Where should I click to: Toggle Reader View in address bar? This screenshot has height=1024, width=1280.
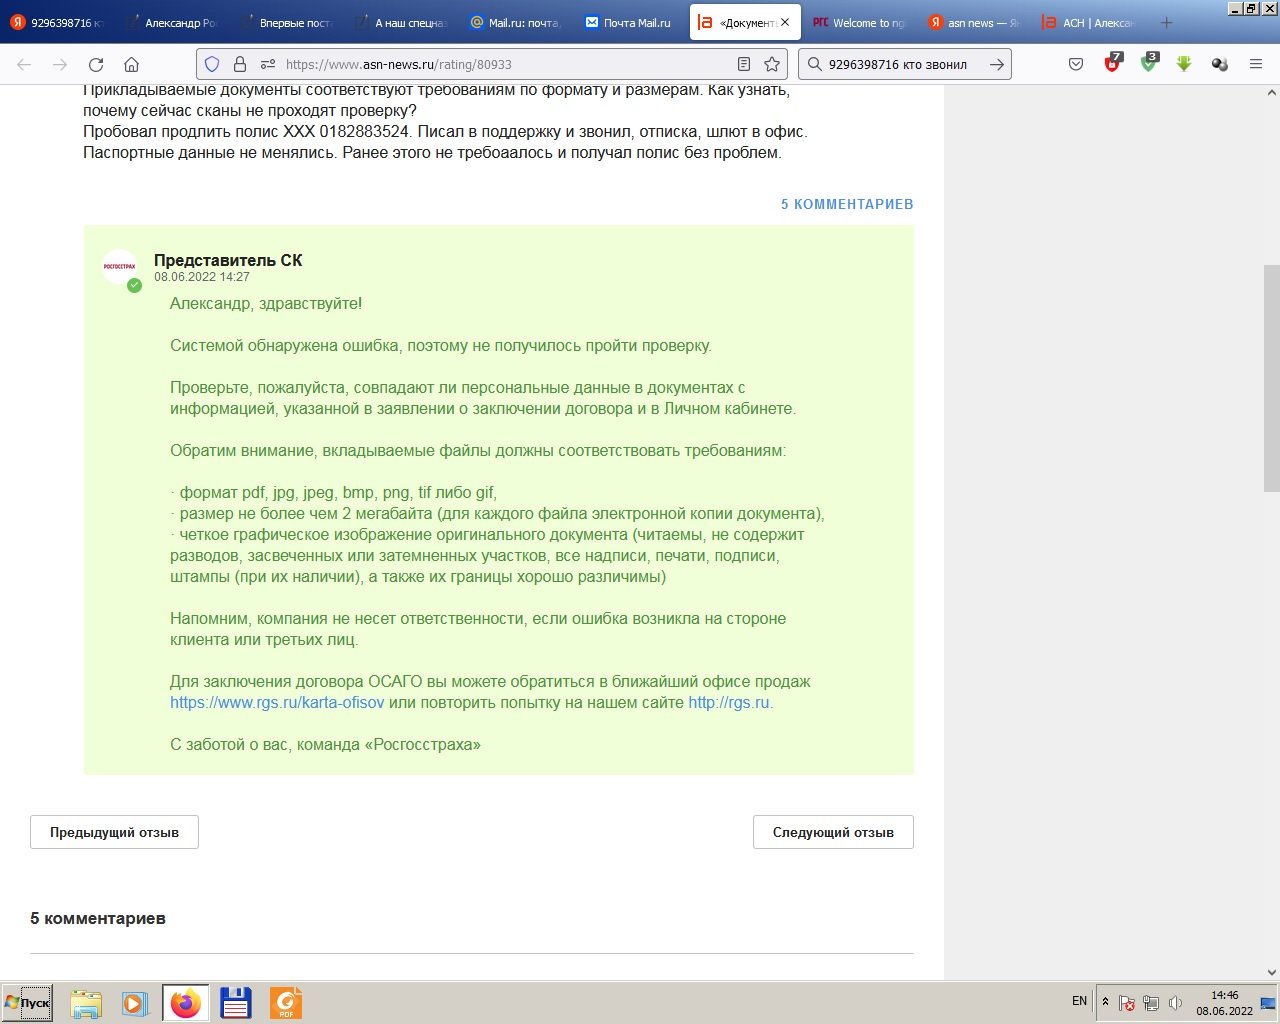[744, 64]
